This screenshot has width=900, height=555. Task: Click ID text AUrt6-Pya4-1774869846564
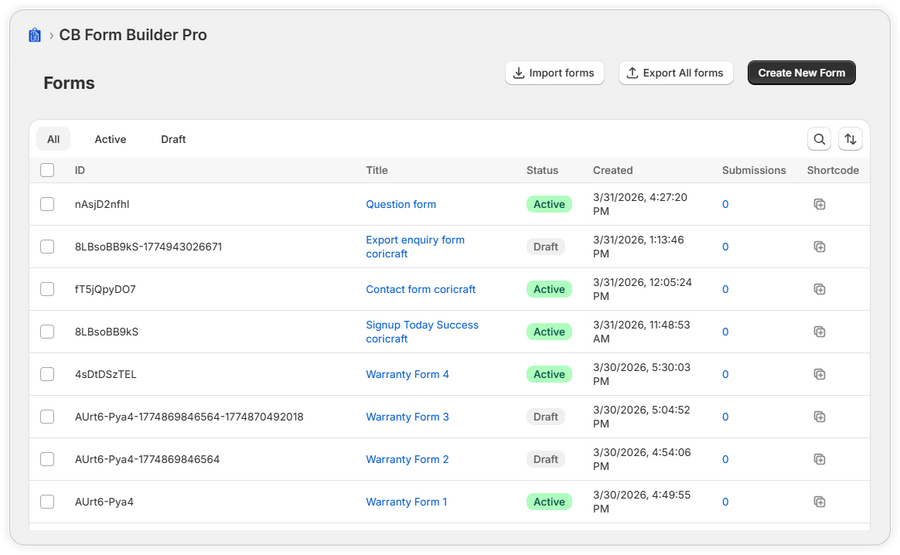(x=148, y=459)
